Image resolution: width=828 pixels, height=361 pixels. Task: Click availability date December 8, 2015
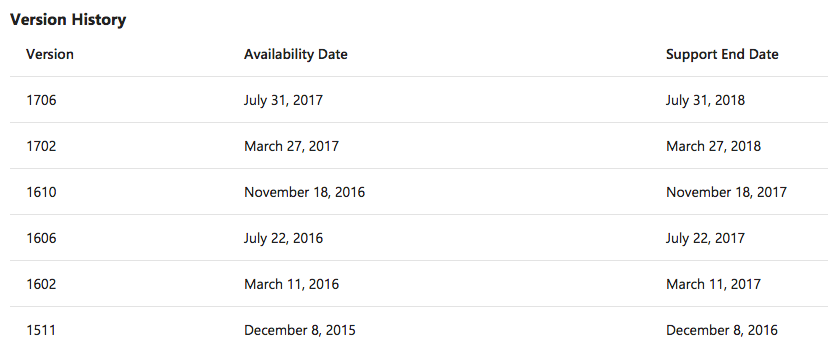(299, 330)
